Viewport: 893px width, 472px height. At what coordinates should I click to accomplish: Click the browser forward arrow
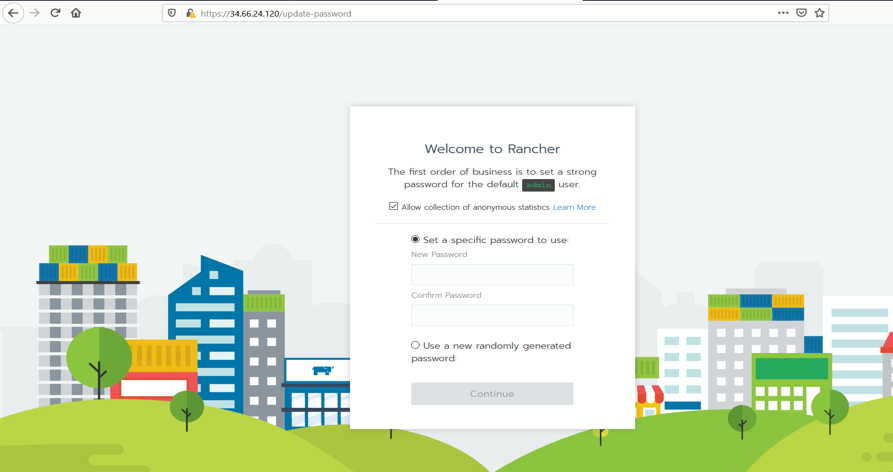[35, 13]
